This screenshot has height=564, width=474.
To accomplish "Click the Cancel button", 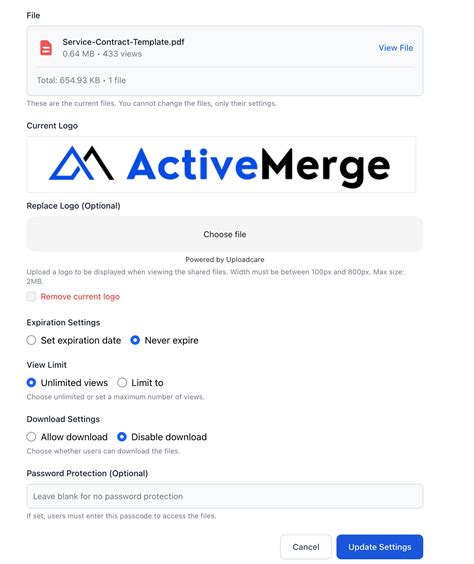I will 306,547.
